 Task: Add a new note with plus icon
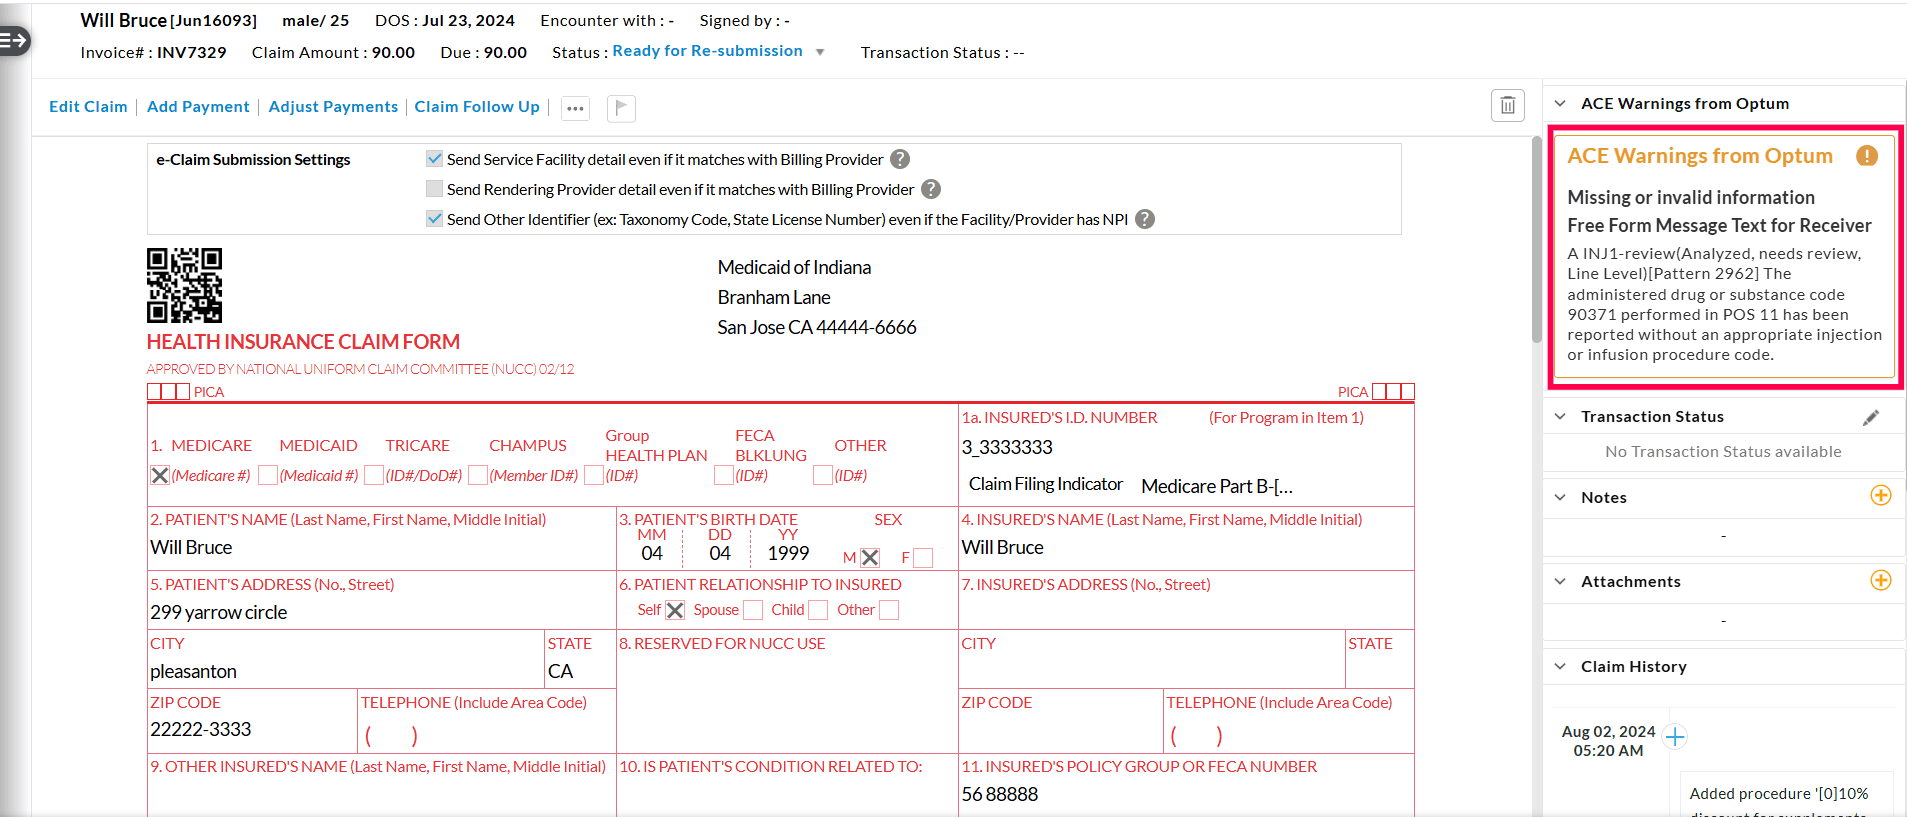[x=1880, y=496]
